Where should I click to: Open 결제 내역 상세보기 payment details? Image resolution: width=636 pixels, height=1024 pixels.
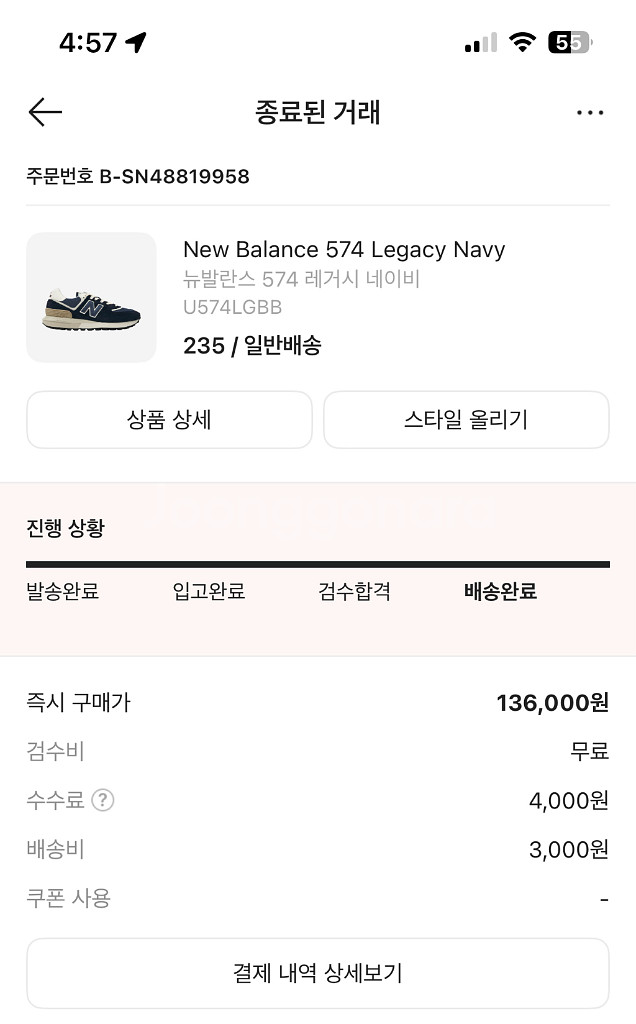[x=318, y=973]
